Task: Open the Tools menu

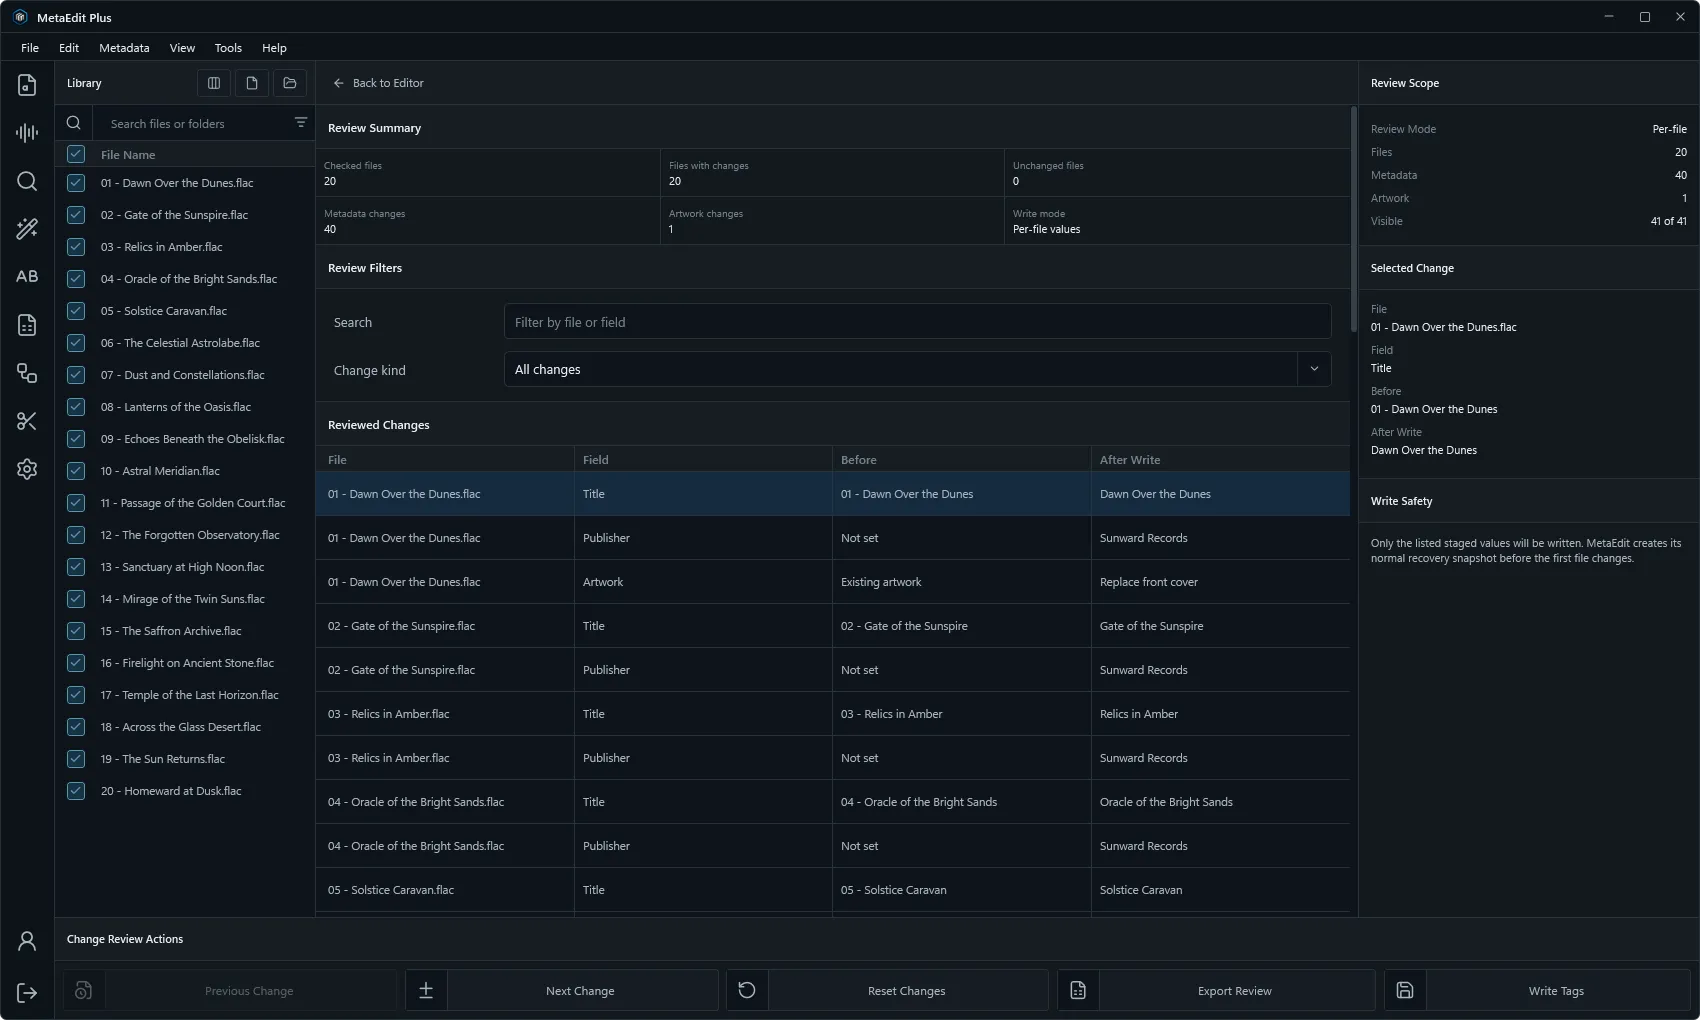Action: 228,48
